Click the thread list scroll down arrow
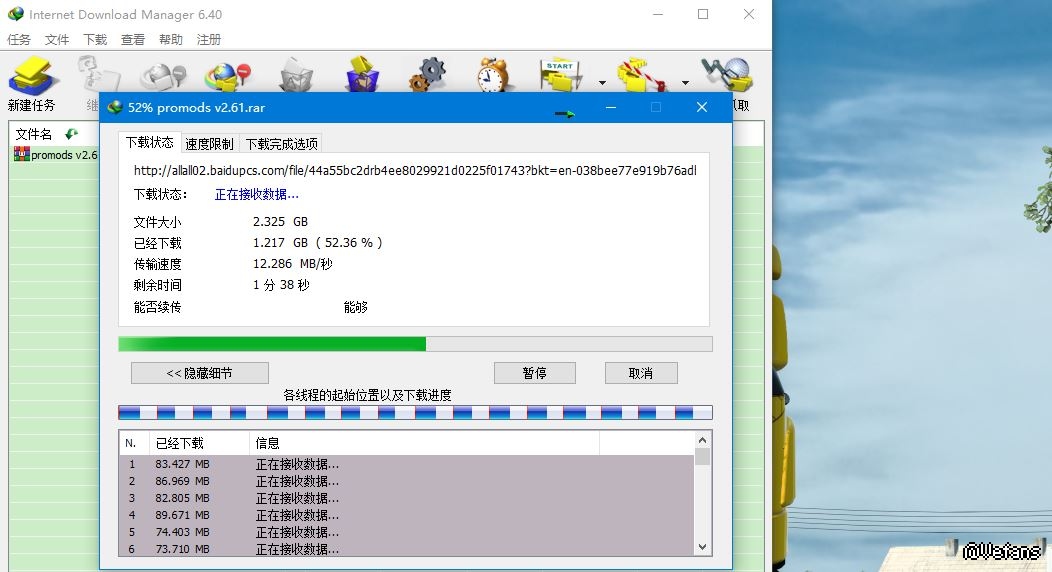Screen dimensions: 1052x572 click(702, 547)
